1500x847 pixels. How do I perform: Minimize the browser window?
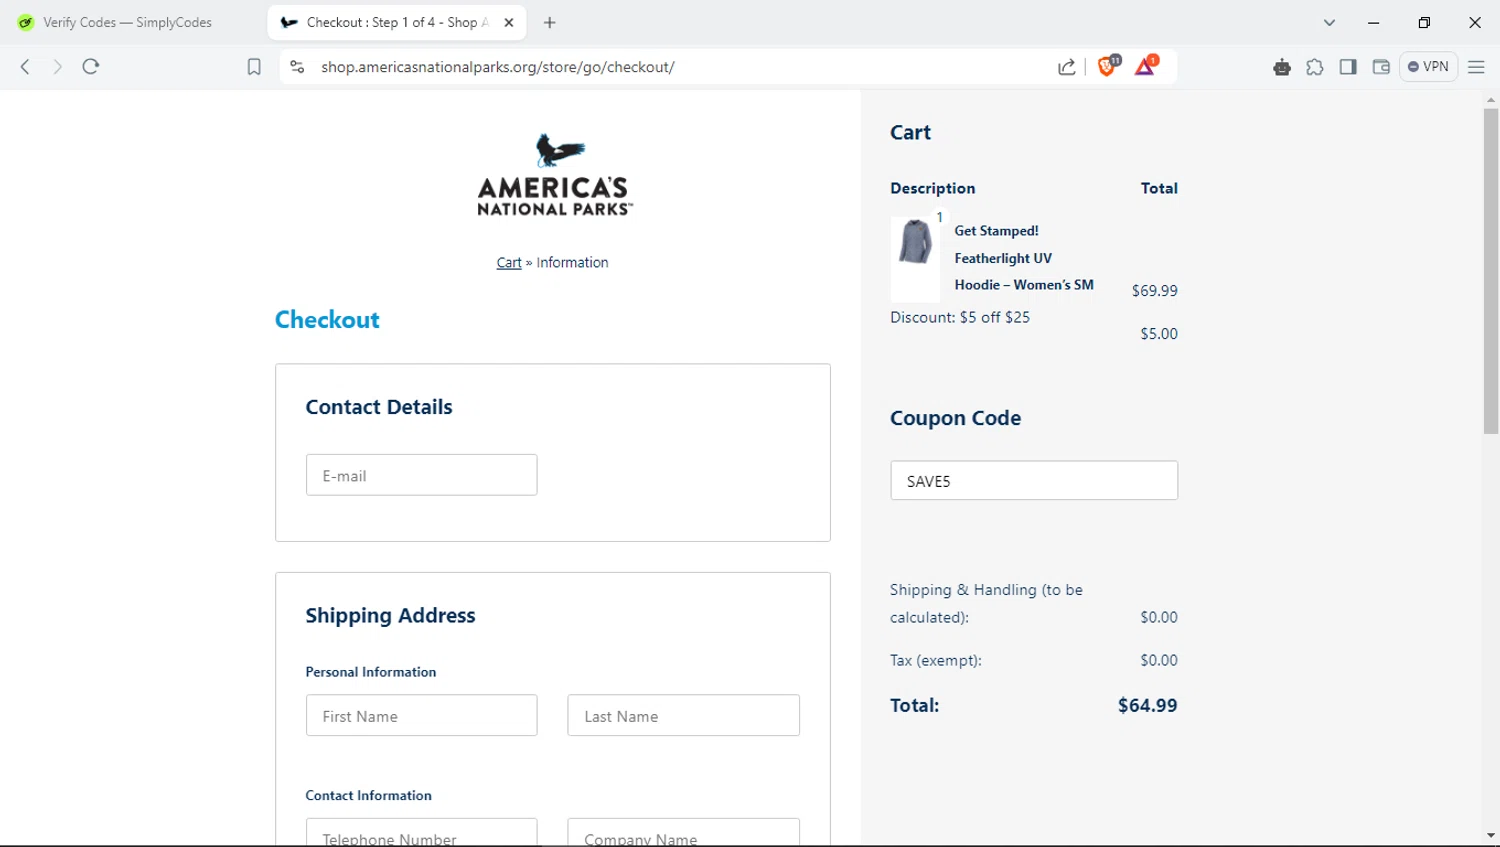coord(1373,22)
